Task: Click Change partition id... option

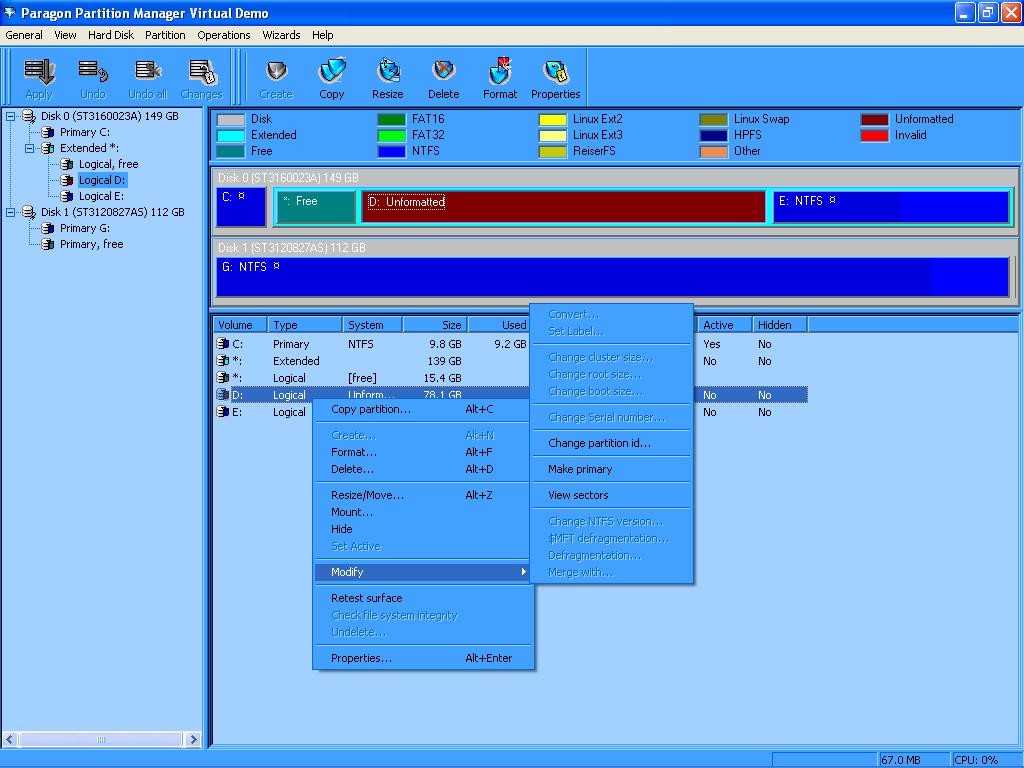Action: 599,443
